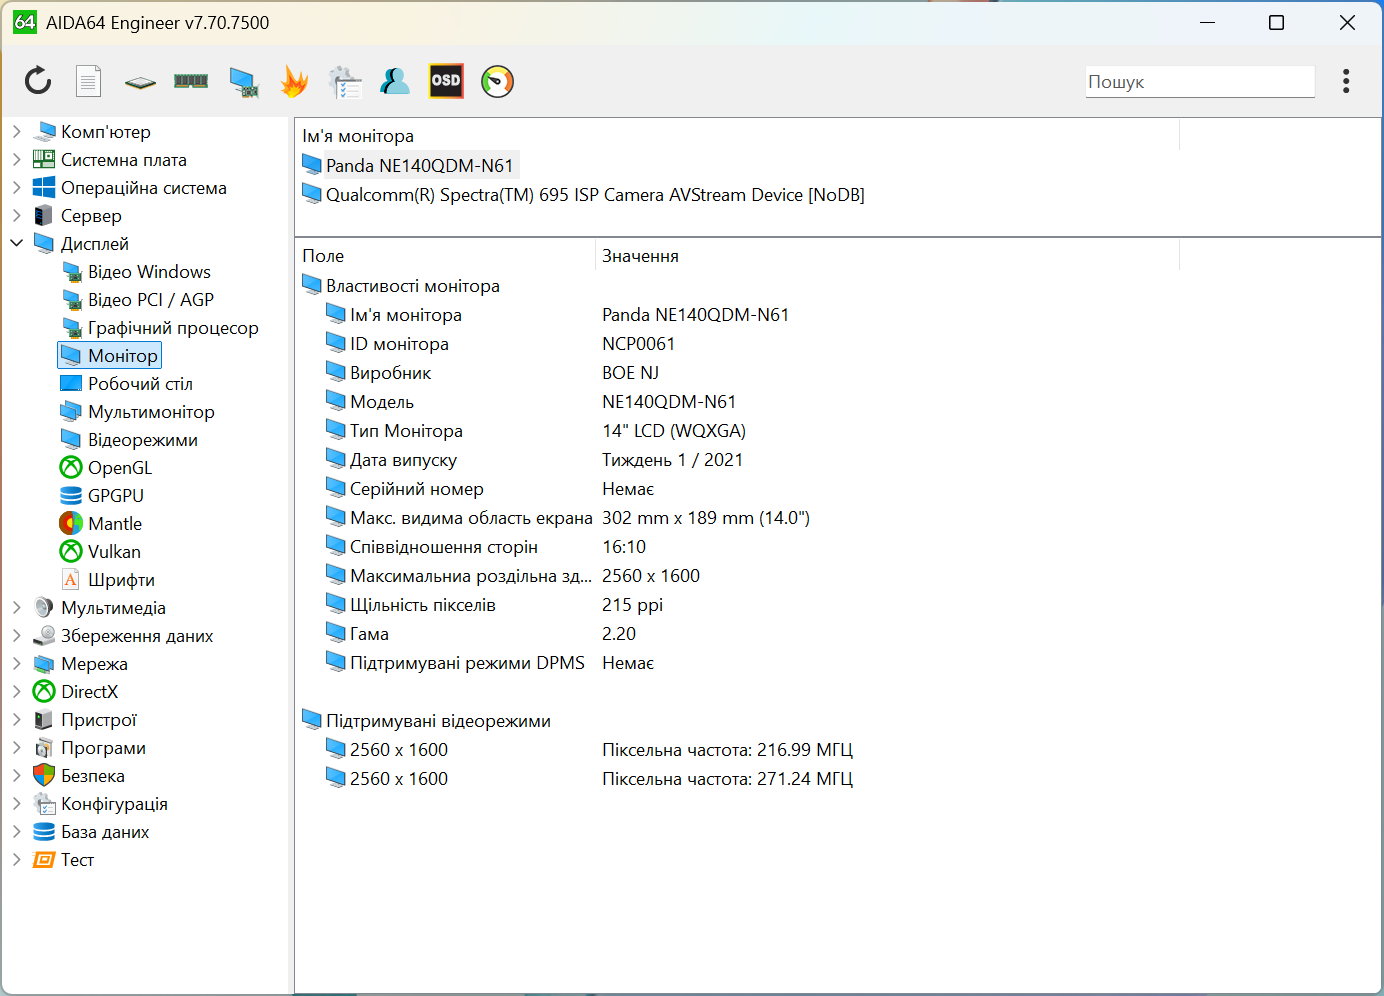Image resolution: width=1384 pixels, height=996 pixels.
Task: Click the memory module toolbar icon
Action: pos(191,81)
